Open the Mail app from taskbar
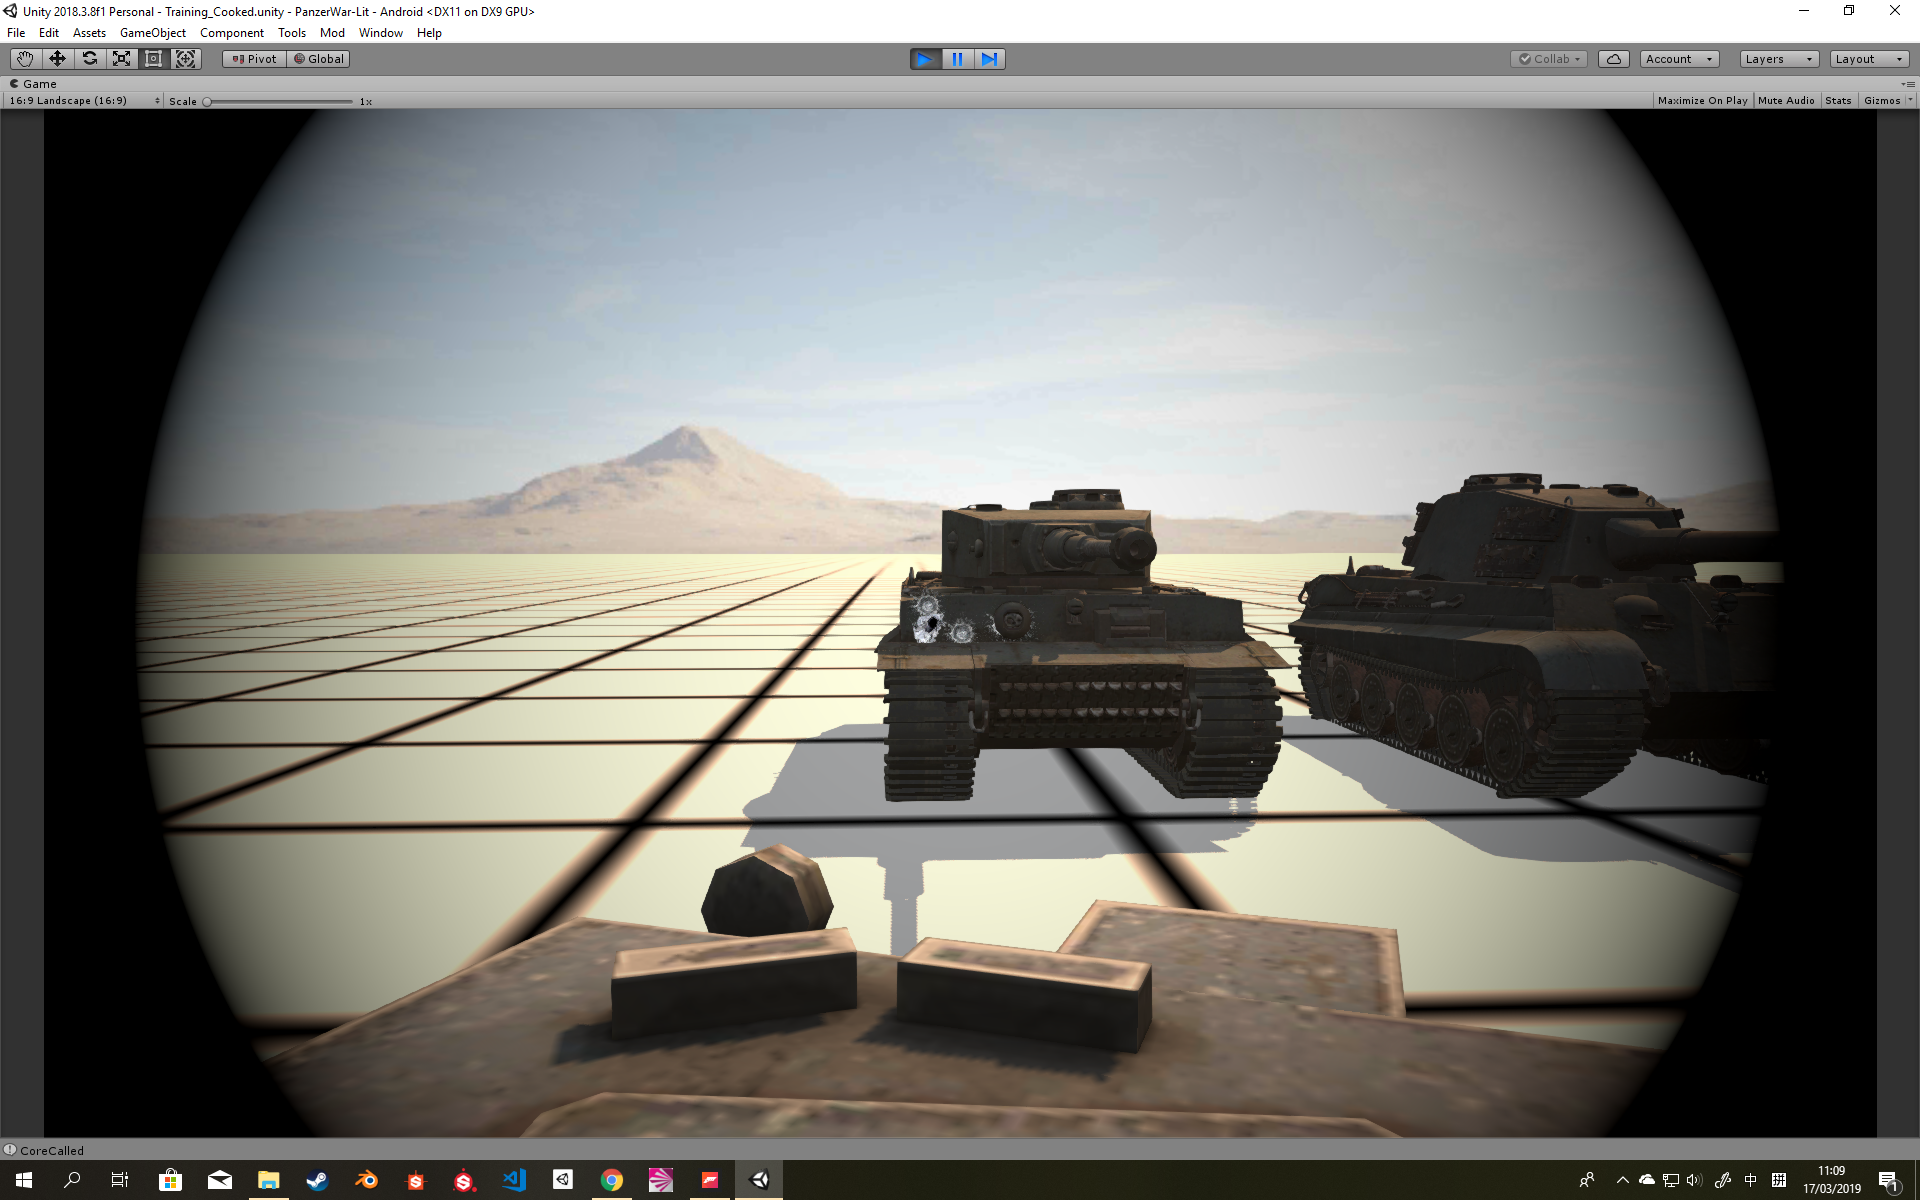Image resolution: width=1920 pixels, height=1200 pixels. (219, 1180)
